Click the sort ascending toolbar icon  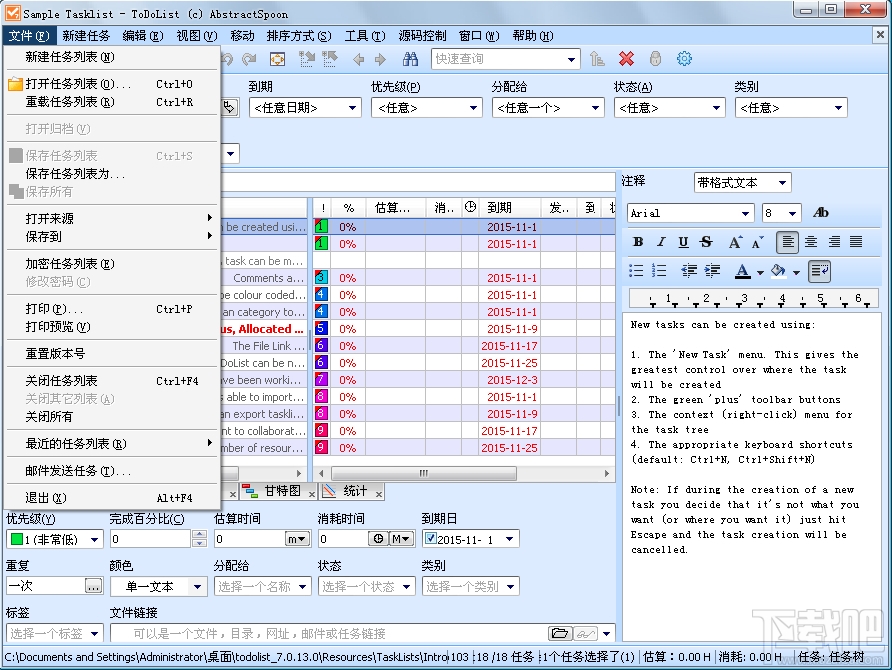pyautogui.click(x=597, y=59)
